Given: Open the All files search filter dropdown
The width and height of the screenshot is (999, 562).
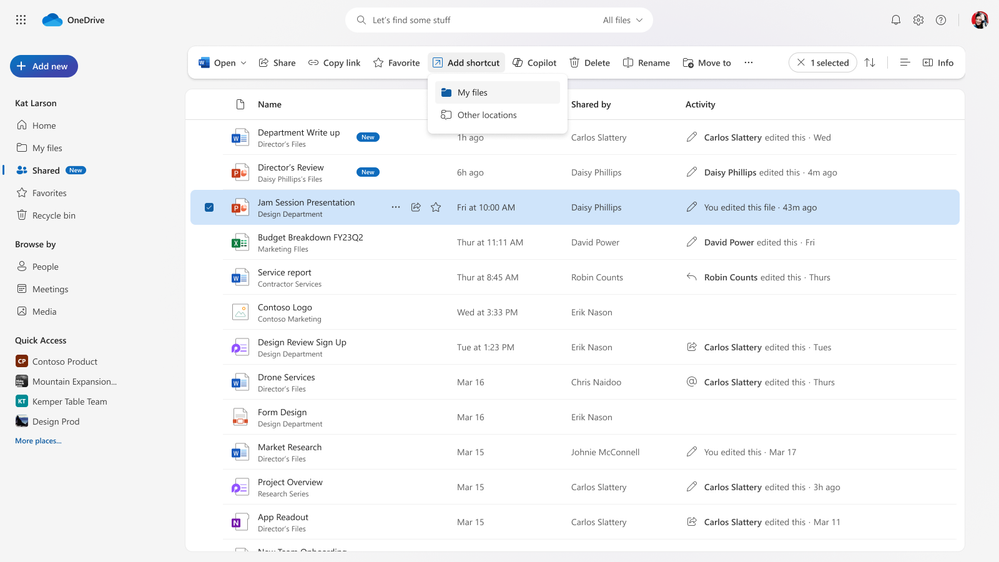Looking at the screenshot, I should [623, 20].
